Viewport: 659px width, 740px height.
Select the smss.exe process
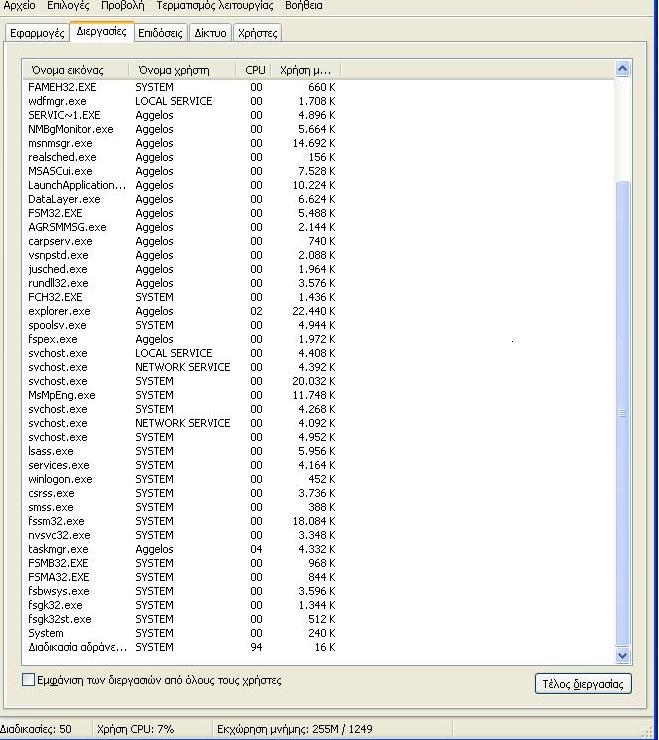tap(181, 507)
